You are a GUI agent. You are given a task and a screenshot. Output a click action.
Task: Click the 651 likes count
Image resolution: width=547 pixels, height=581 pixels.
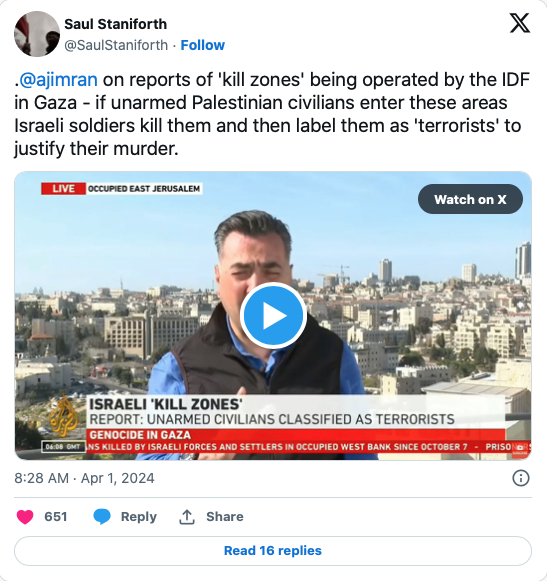[56, 517]
